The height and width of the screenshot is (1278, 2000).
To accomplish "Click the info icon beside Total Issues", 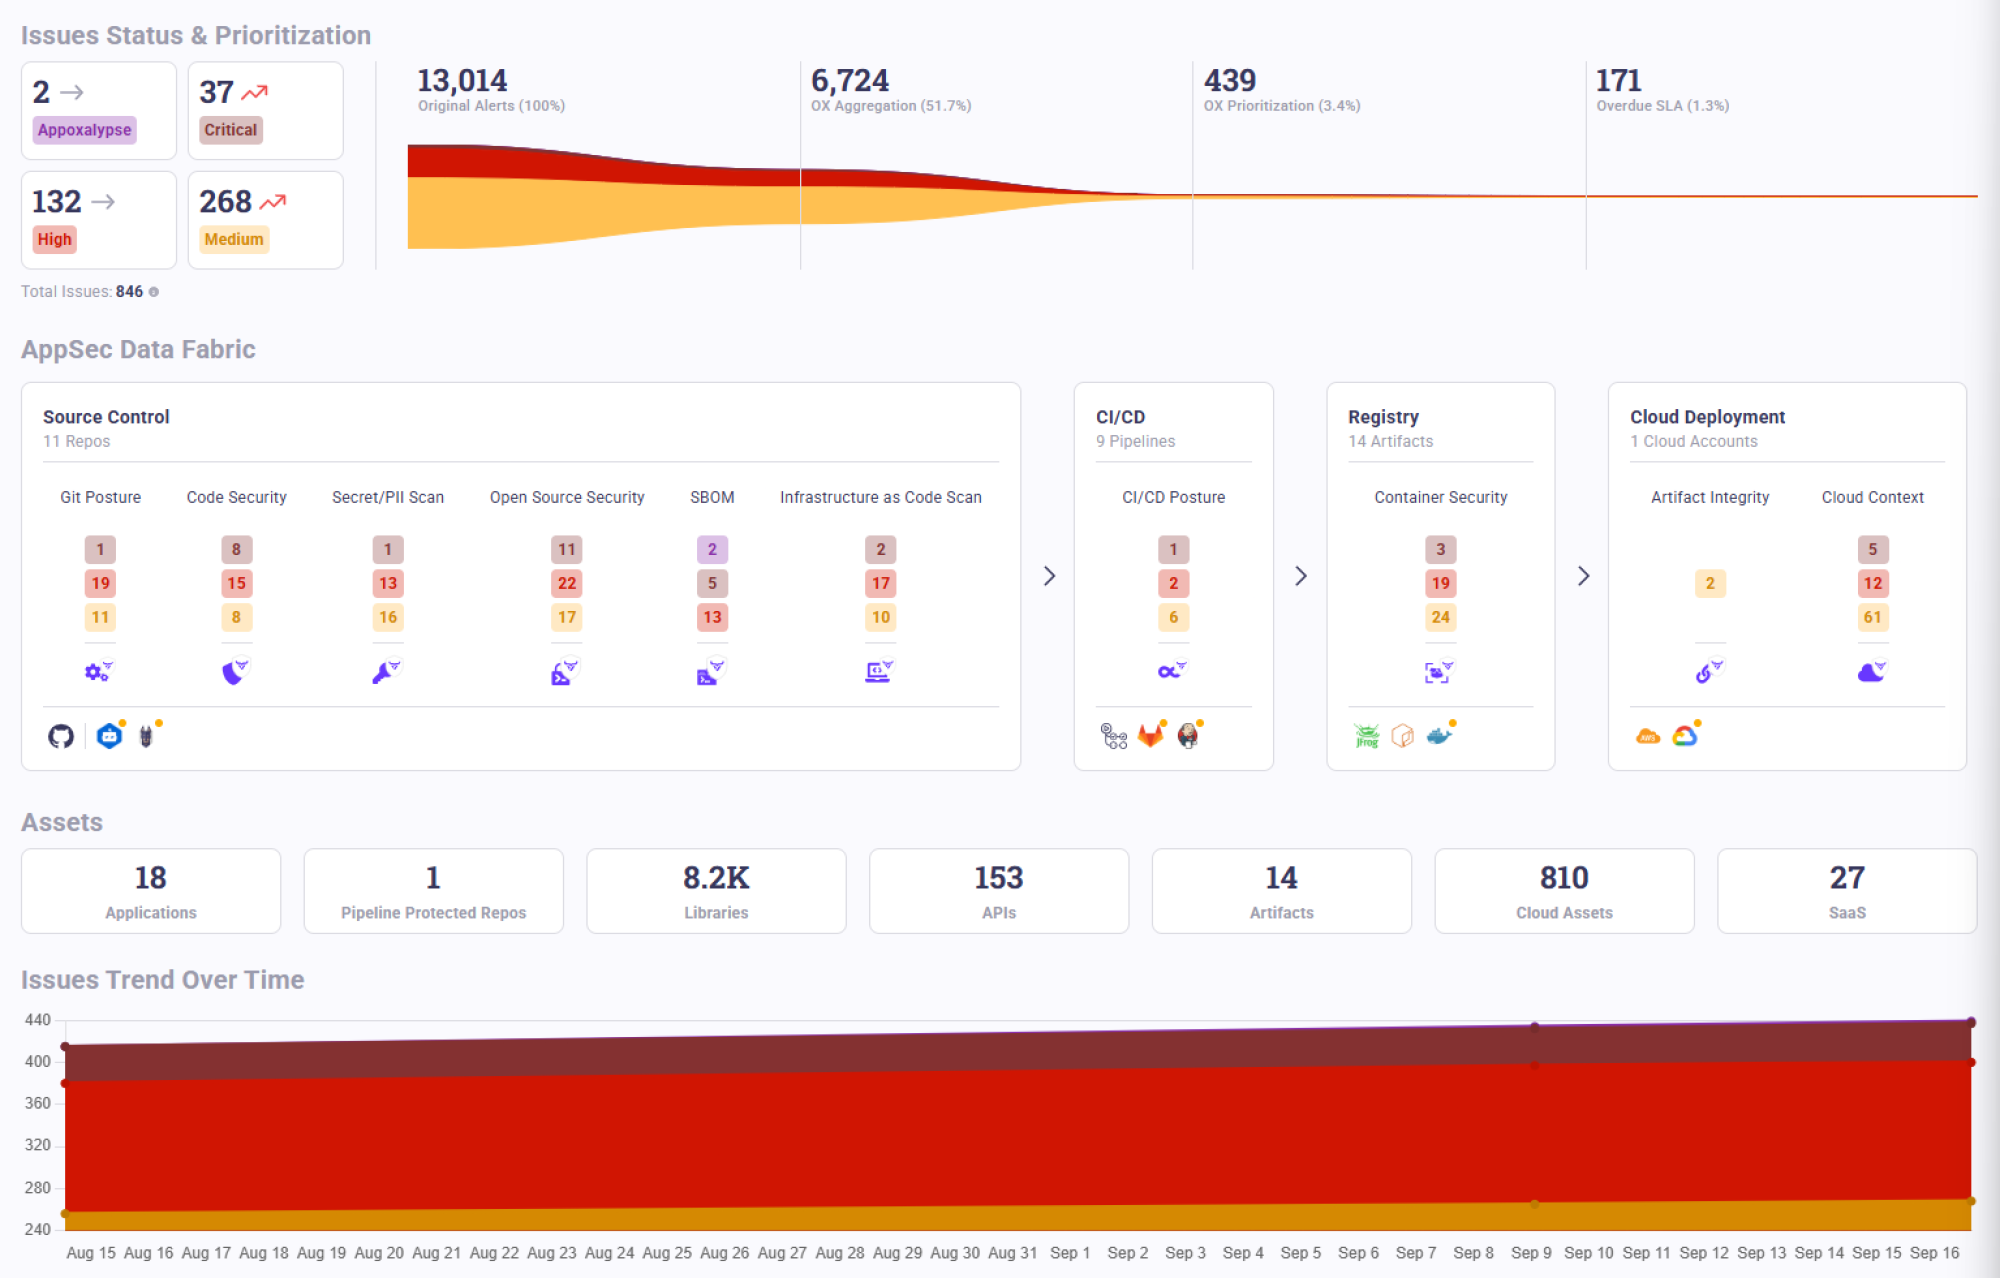I will point(154,292).
